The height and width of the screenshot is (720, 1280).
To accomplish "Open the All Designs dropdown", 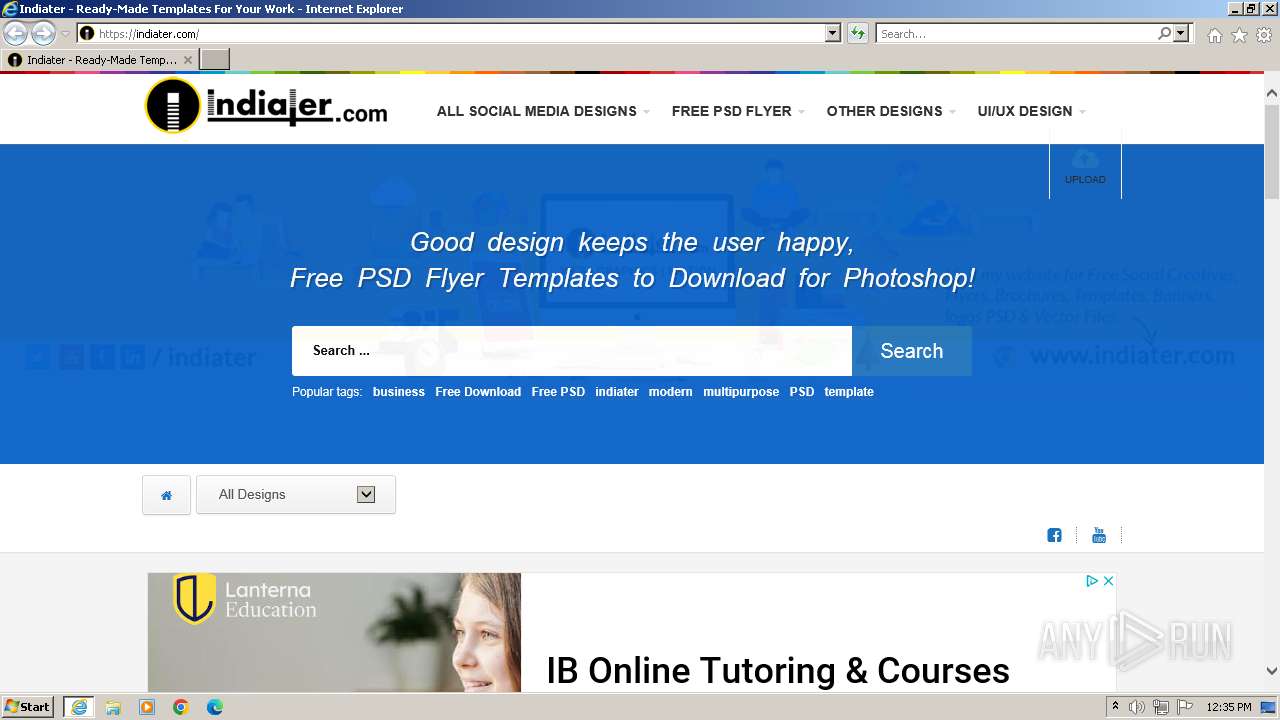I will click(296, 495).
